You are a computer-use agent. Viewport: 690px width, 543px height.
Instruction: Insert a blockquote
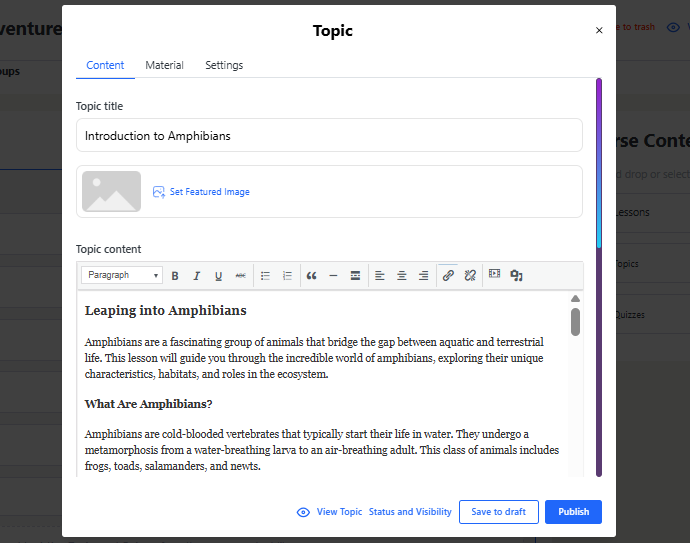312,275
